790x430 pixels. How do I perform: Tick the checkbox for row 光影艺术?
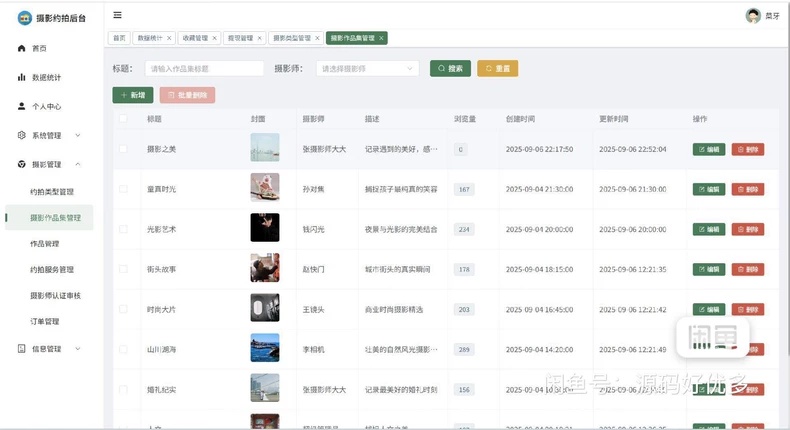click(123, 229)
